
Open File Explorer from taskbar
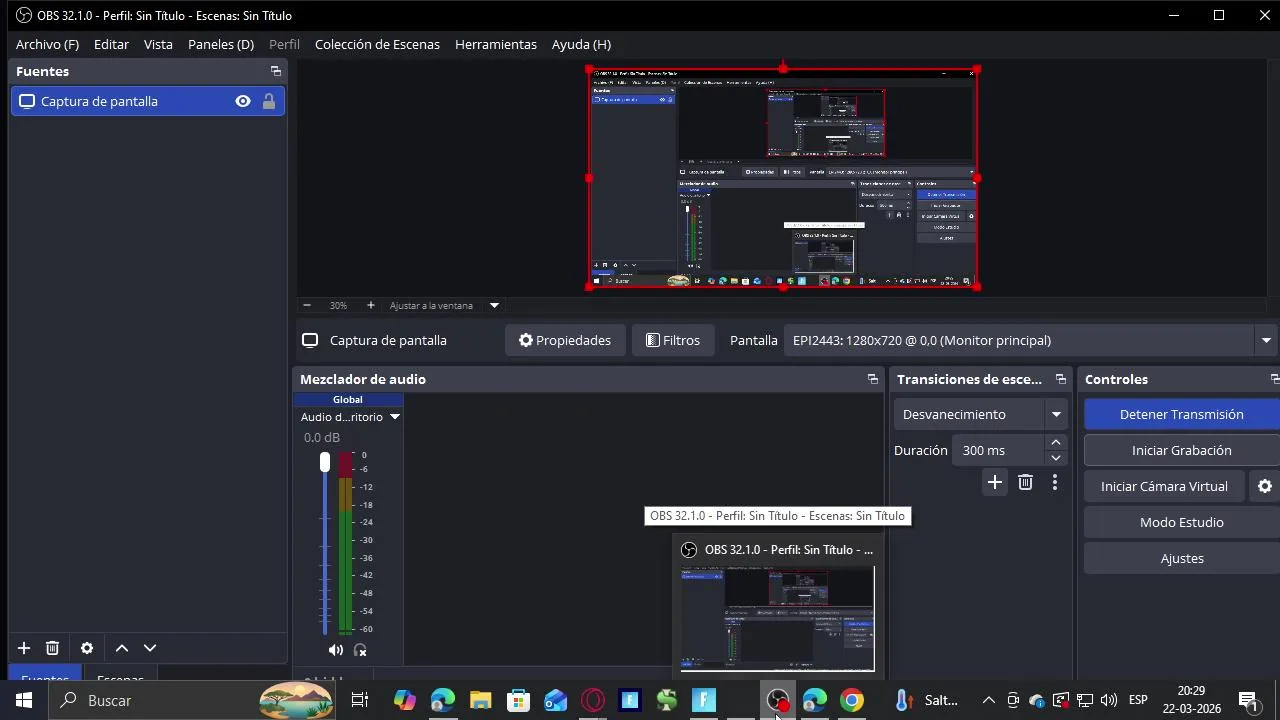pos(481,700)
